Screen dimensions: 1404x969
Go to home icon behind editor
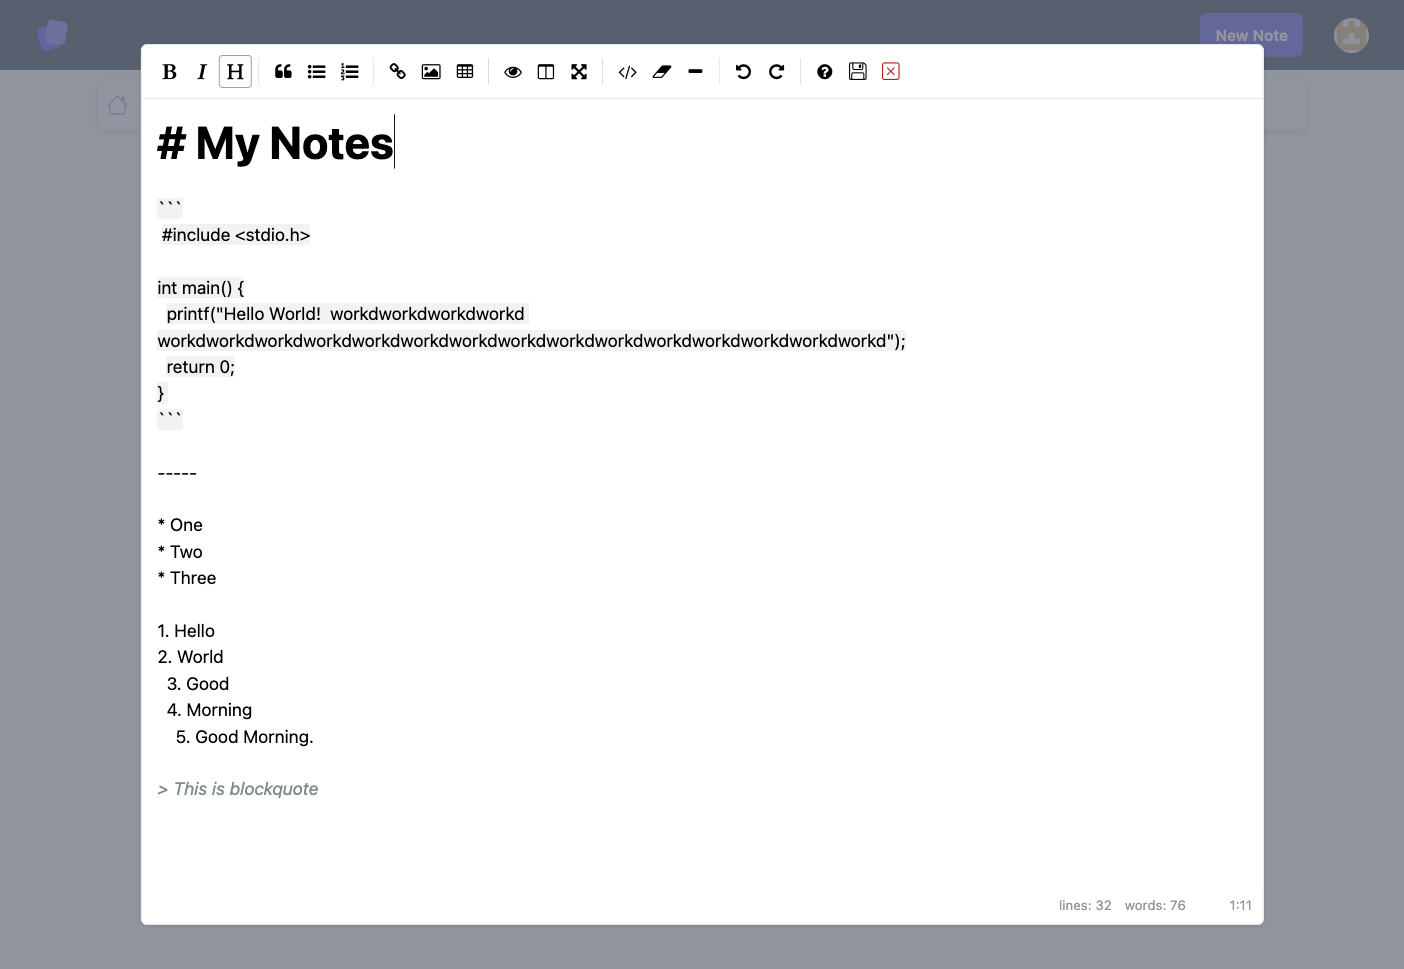[x=118, y=105]
